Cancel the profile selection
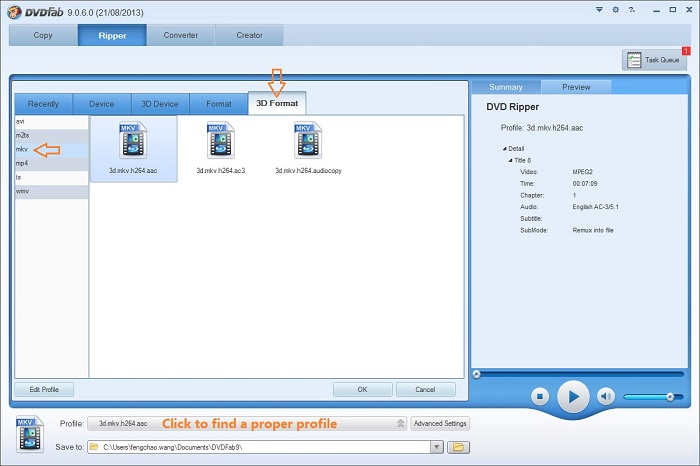Viewport: 700px width, 466px height. point(425,390)
